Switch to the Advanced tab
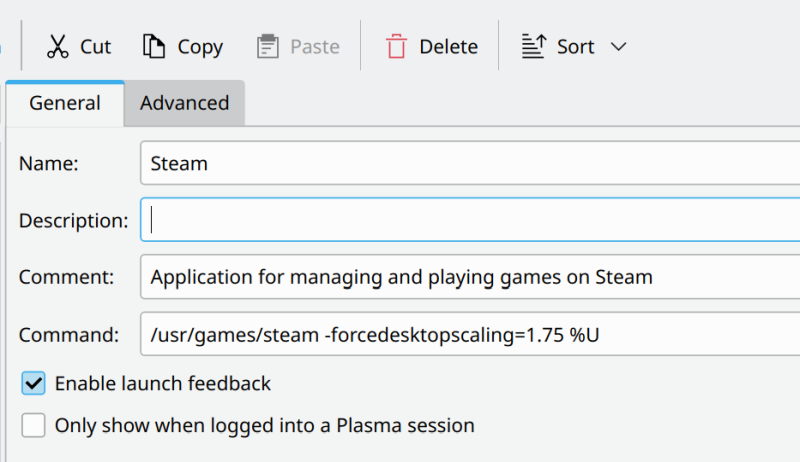The image size is (800, 462). pyautogui.click(x=184, y=102)
